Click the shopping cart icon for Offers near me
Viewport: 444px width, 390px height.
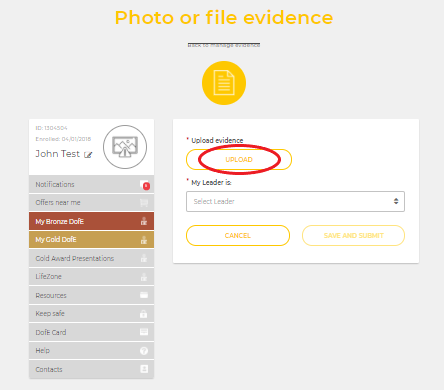coord(144,203)
